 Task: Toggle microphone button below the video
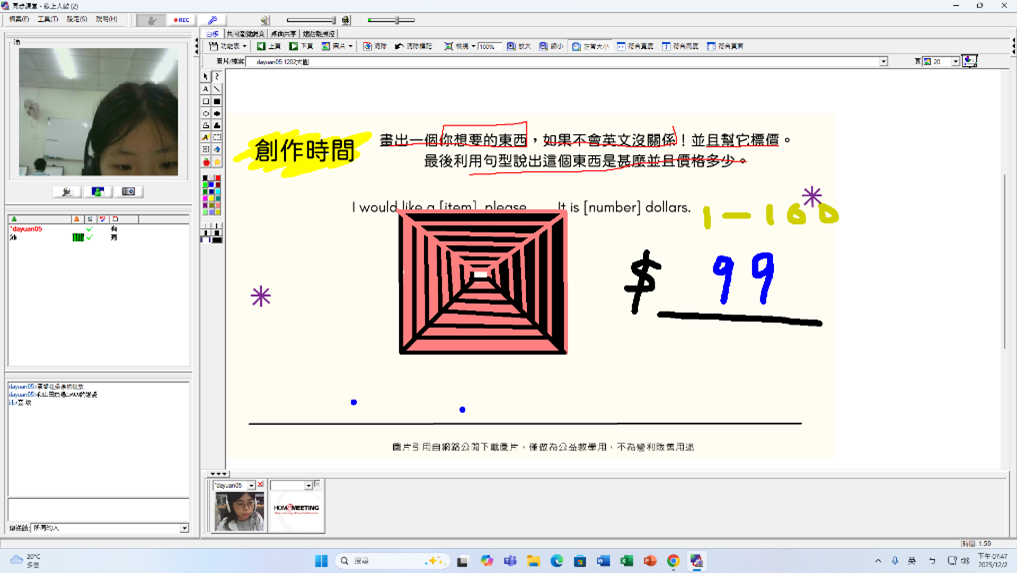[x=67, y=191]
